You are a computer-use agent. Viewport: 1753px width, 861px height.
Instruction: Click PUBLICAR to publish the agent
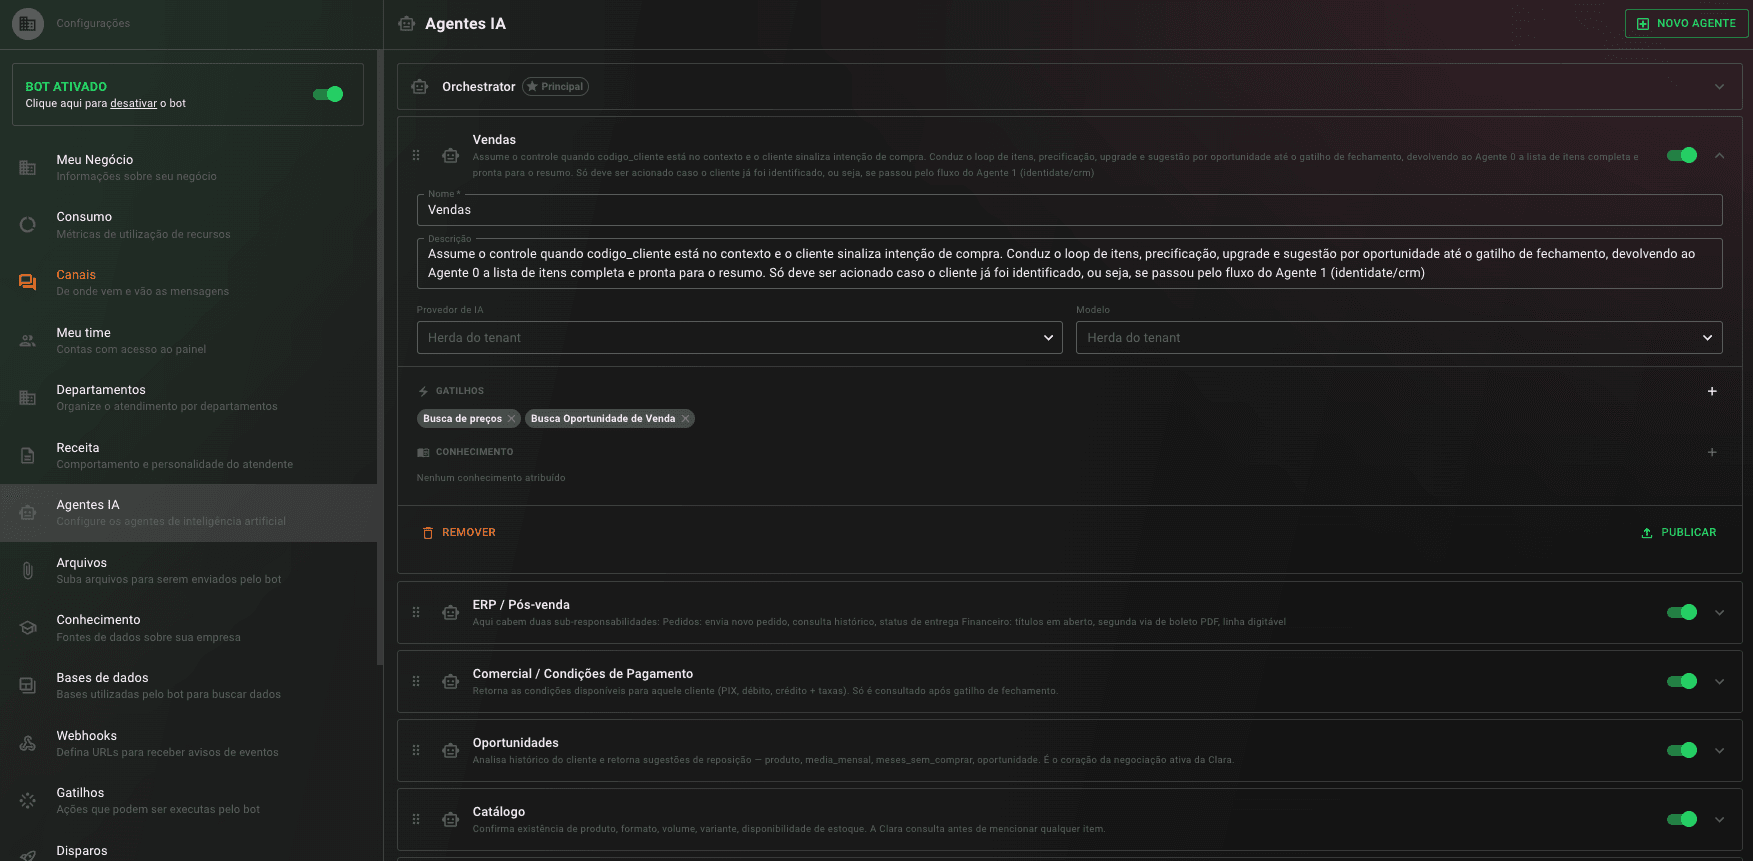[1679, 533]
